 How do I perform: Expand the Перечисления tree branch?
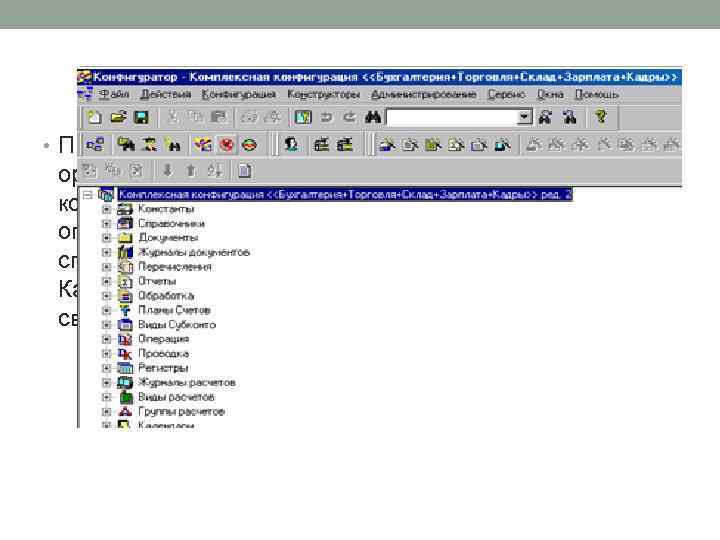[107, 267]
